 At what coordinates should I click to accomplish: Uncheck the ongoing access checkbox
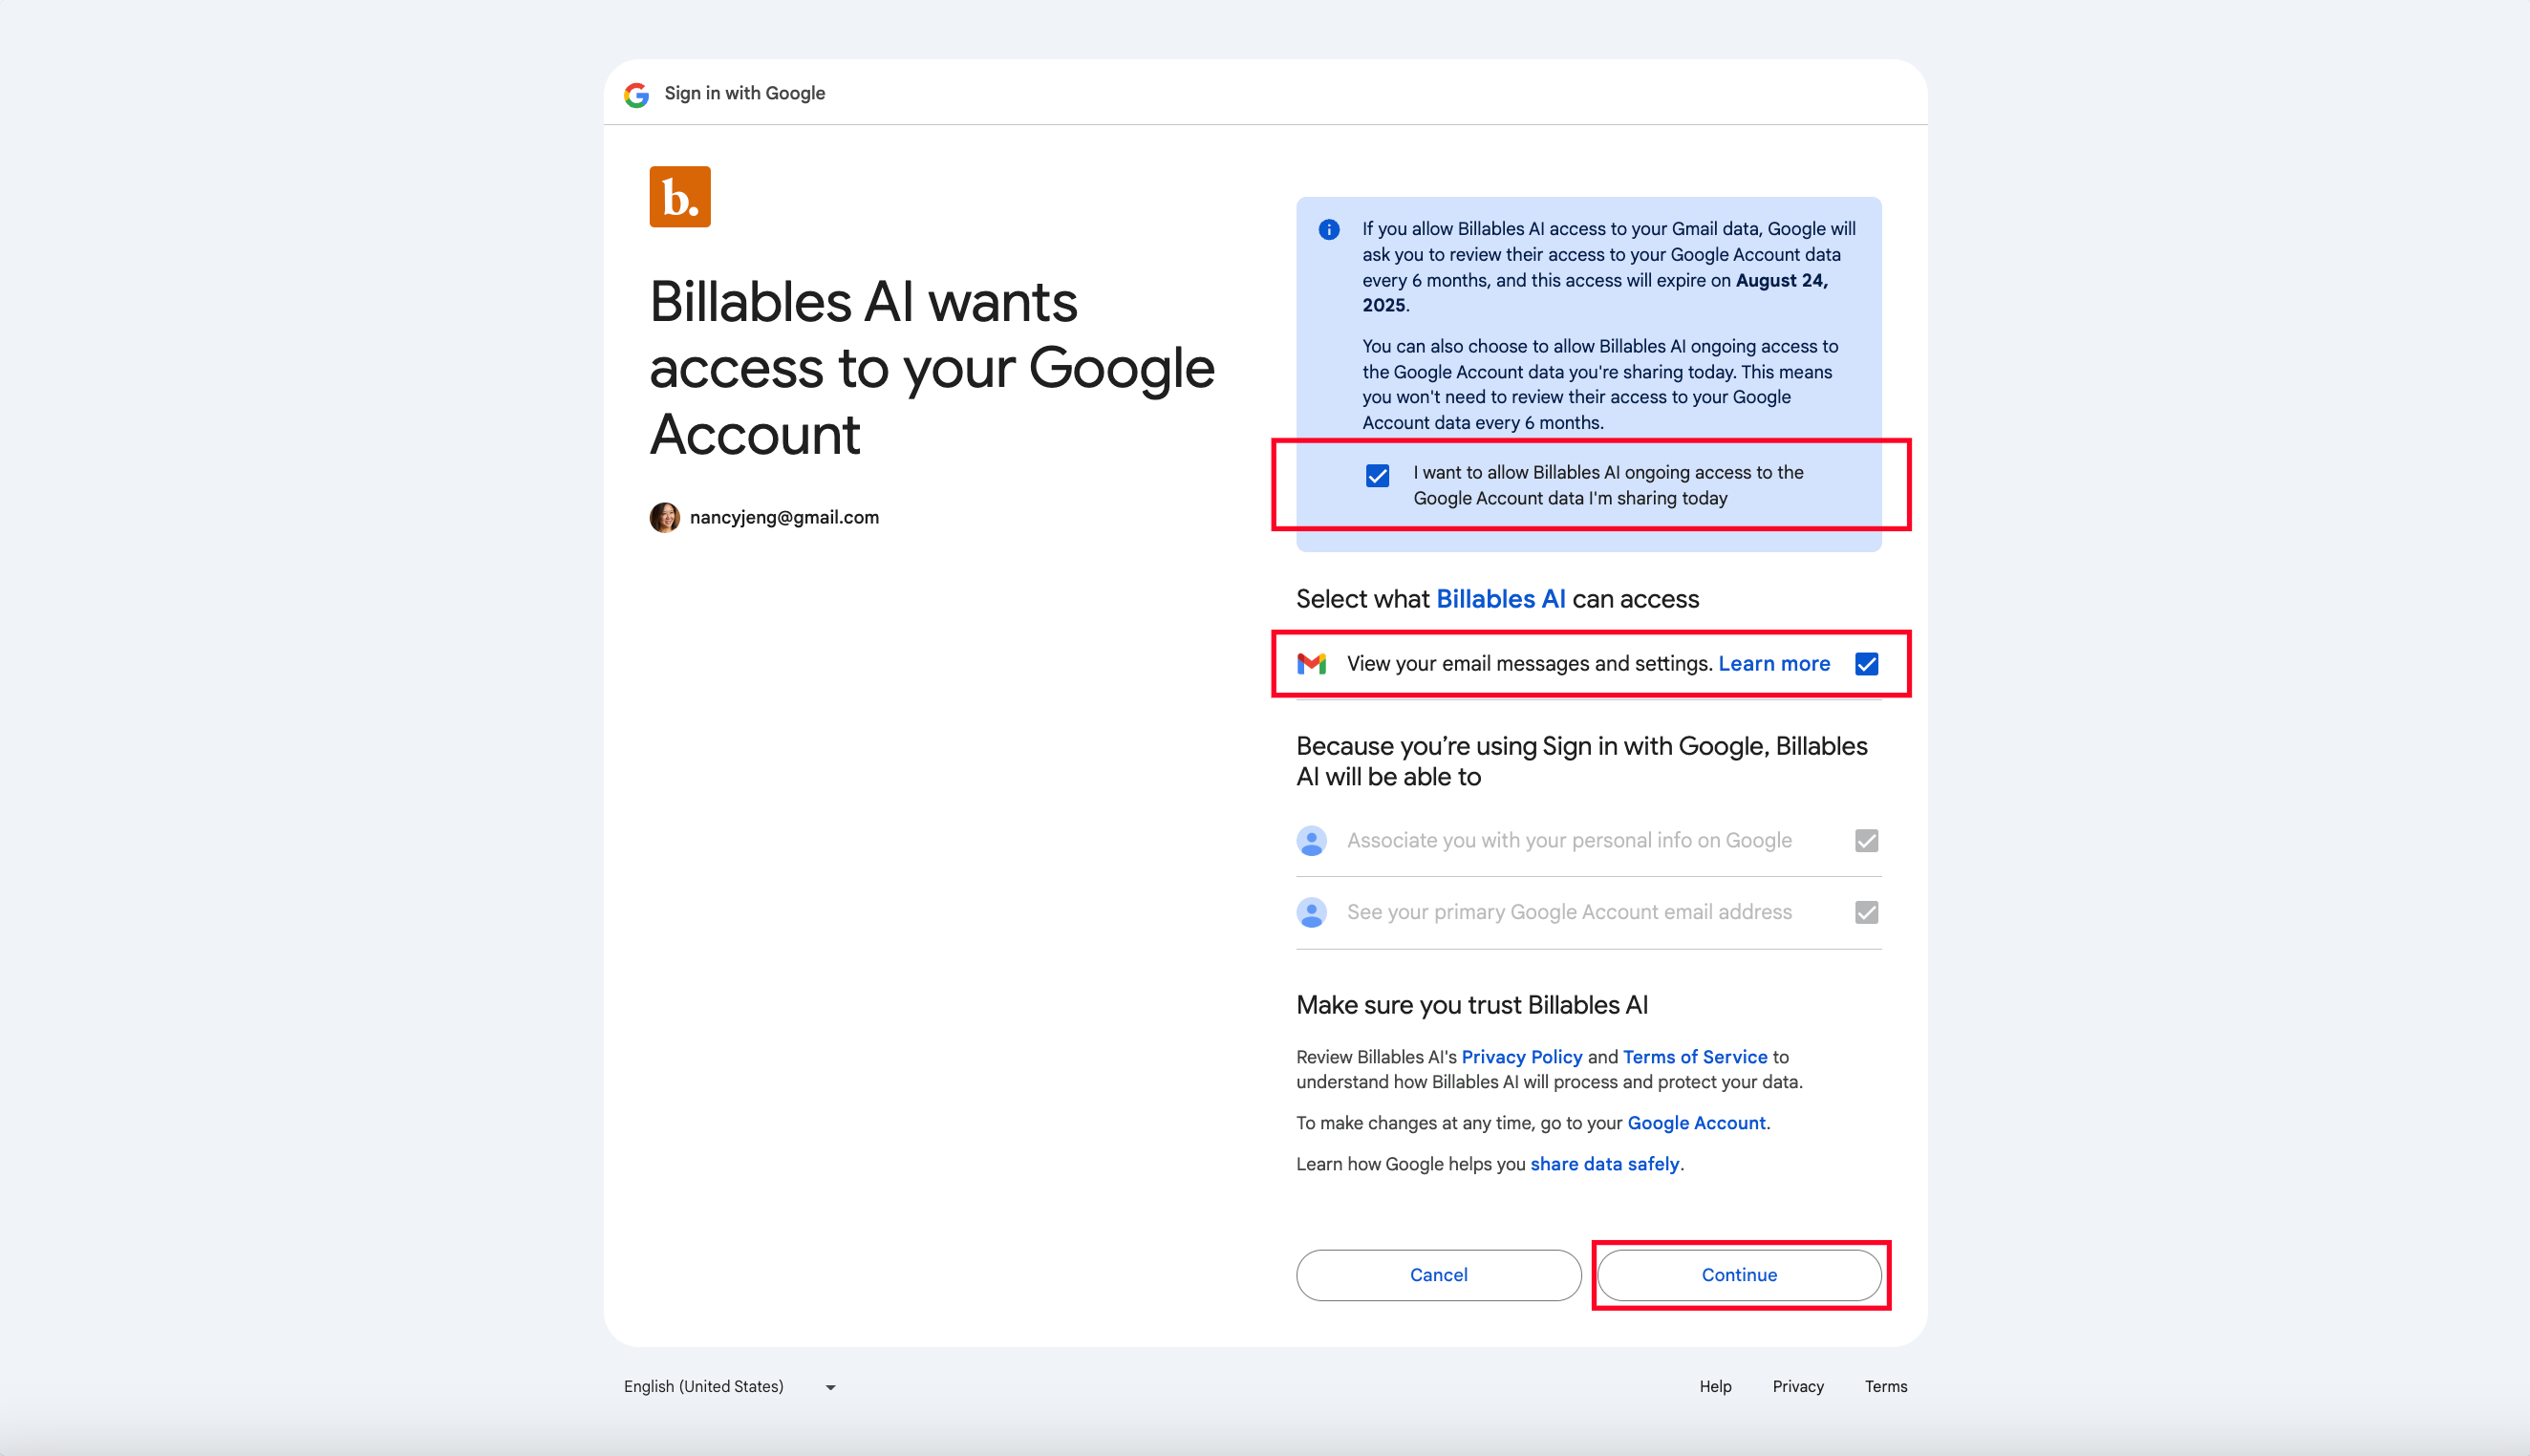(1377, 476)
